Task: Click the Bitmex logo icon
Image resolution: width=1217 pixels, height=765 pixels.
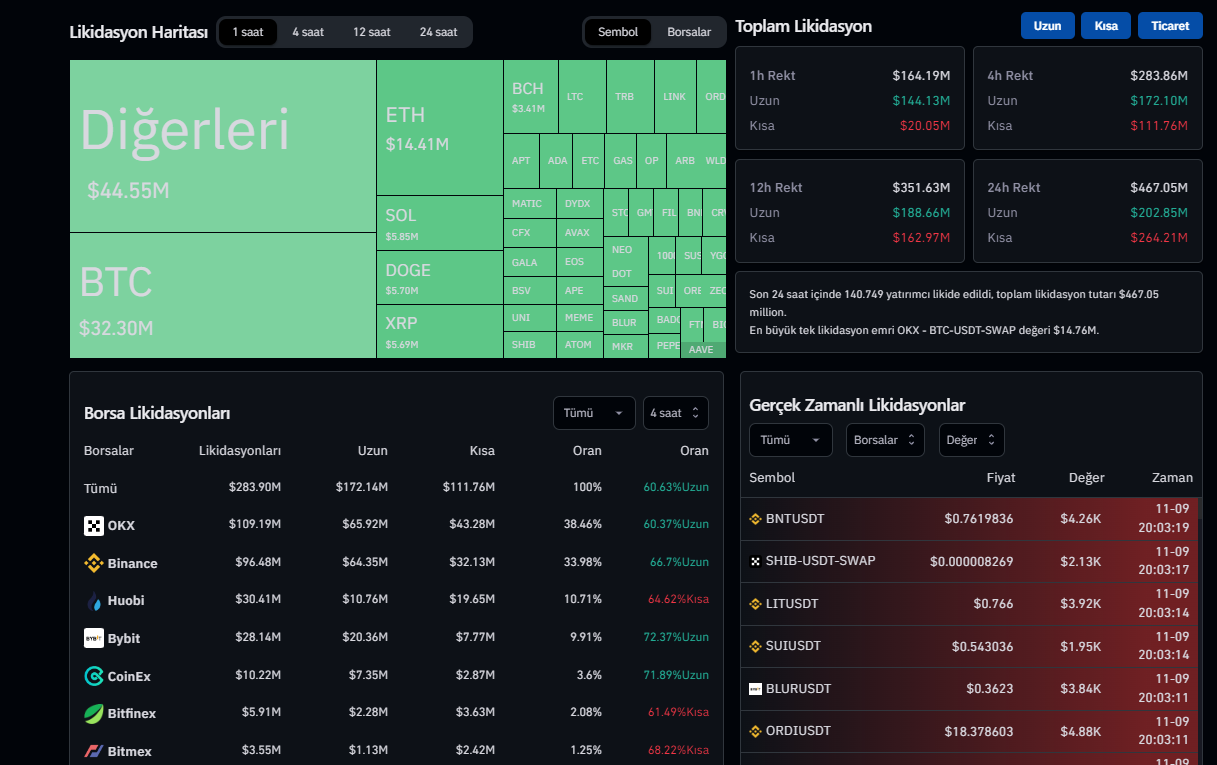Action: [94, 751]
